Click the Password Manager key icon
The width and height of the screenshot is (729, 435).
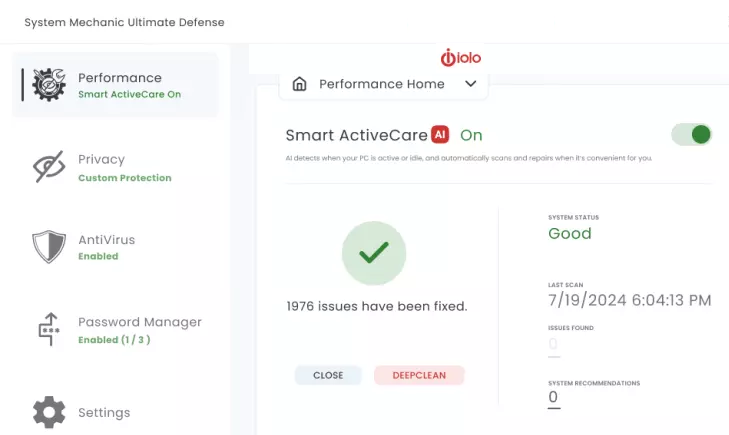click(x=49, y=329)
